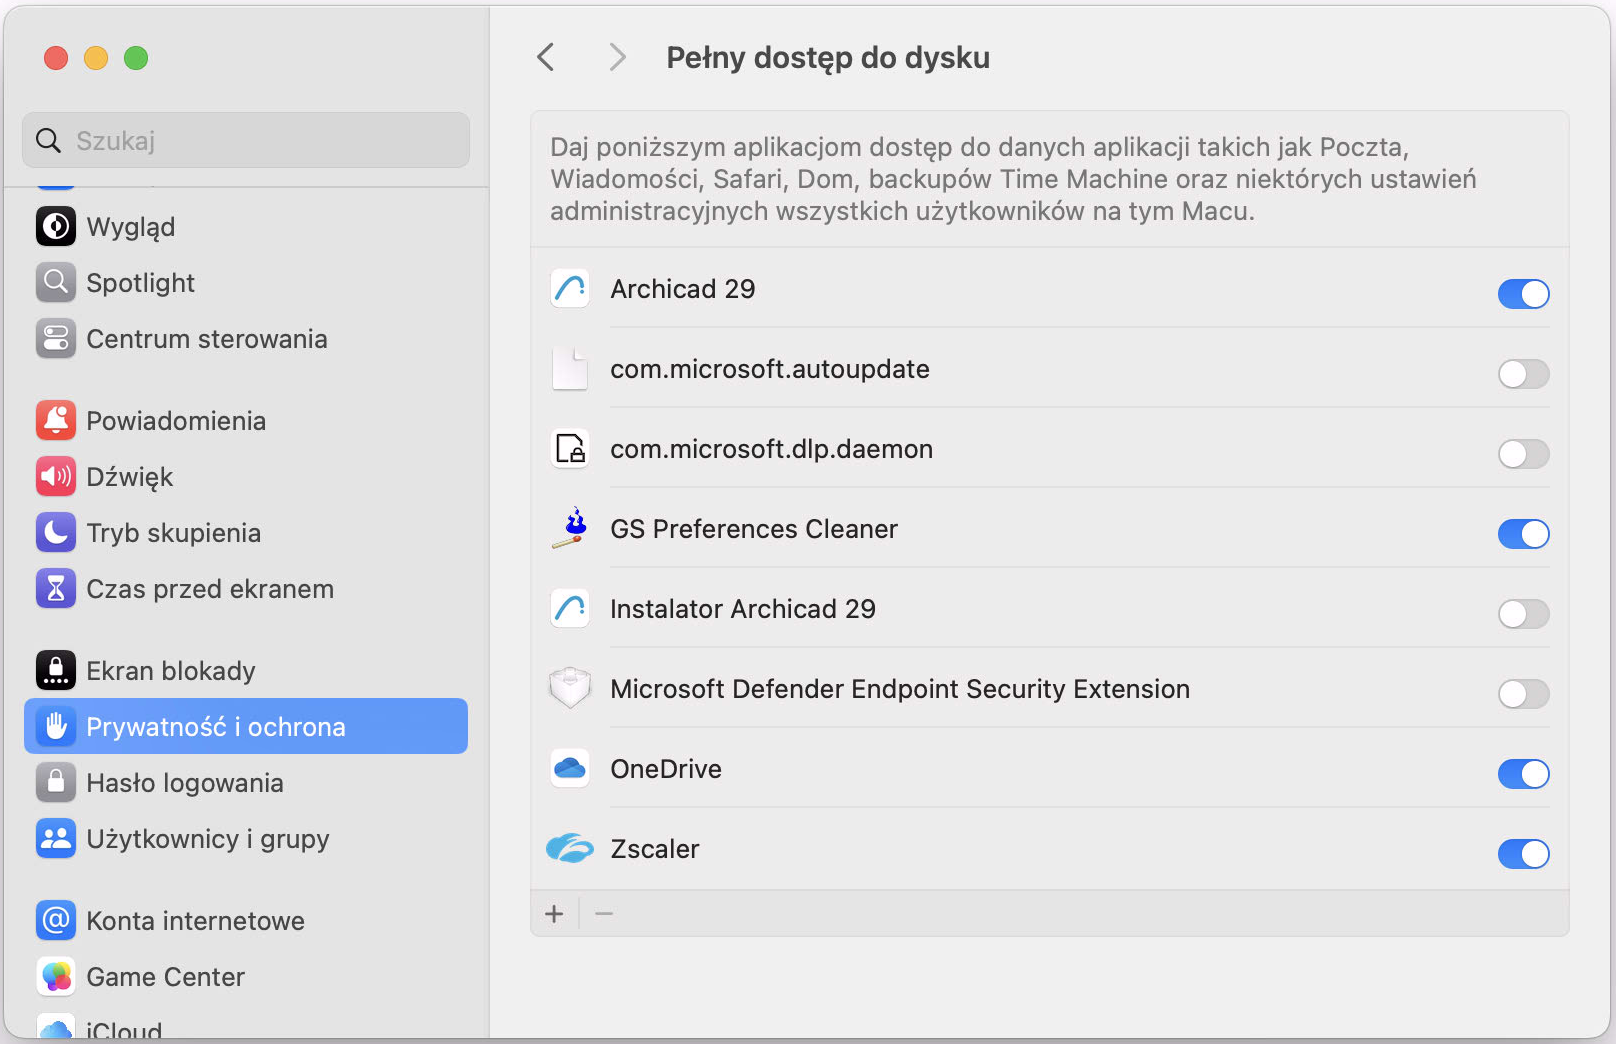Select the OneDrive cloud icon
This screenshot has width=1616, height=1044.
point(569,768)
